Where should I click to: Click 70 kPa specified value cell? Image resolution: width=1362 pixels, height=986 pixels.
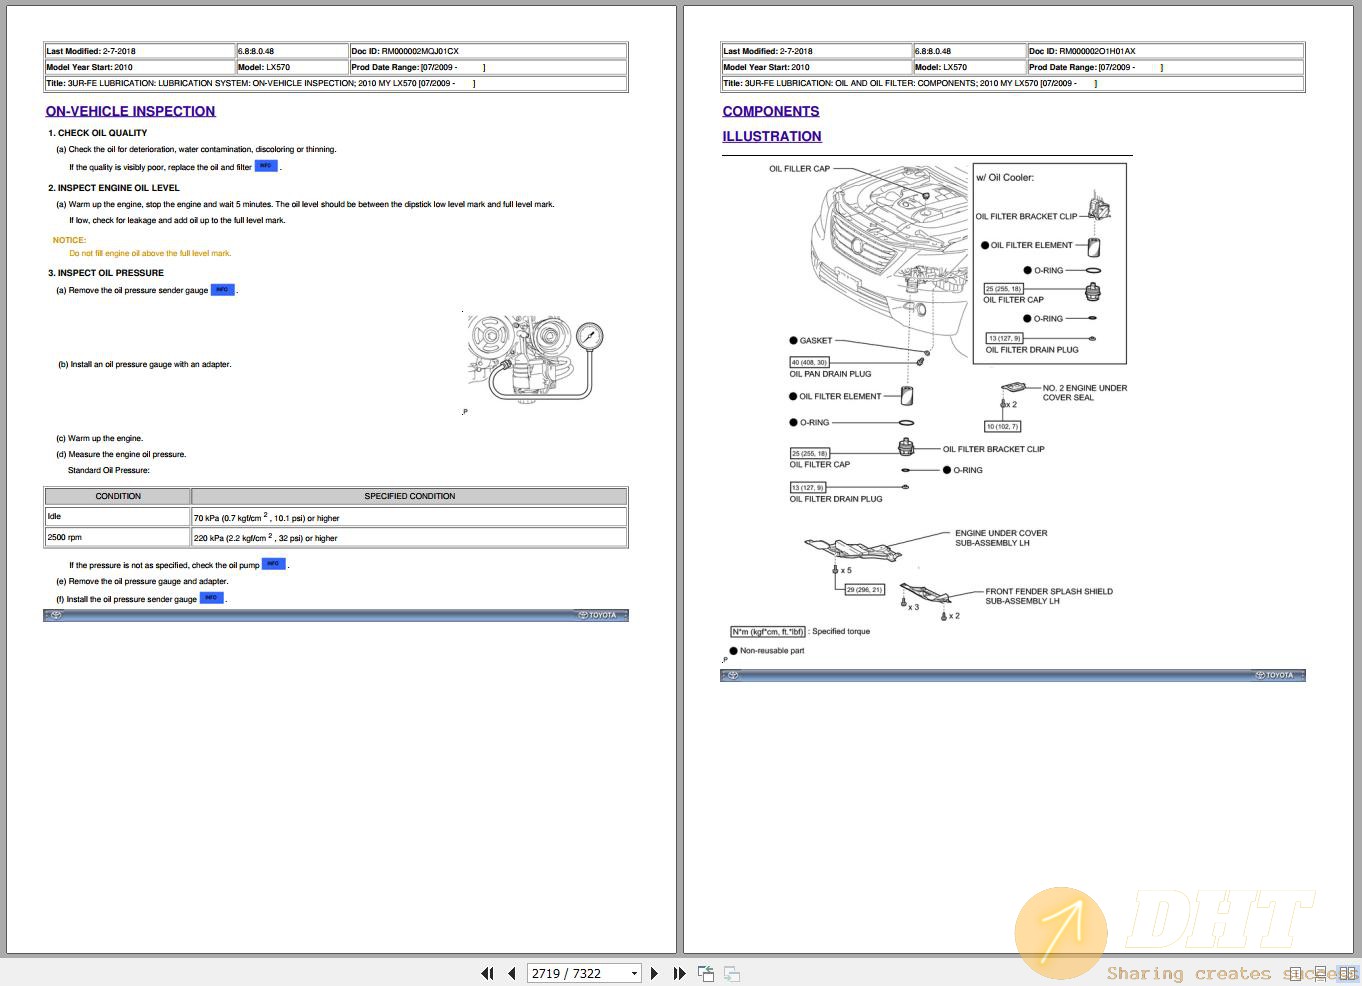[x=410, y=517]
